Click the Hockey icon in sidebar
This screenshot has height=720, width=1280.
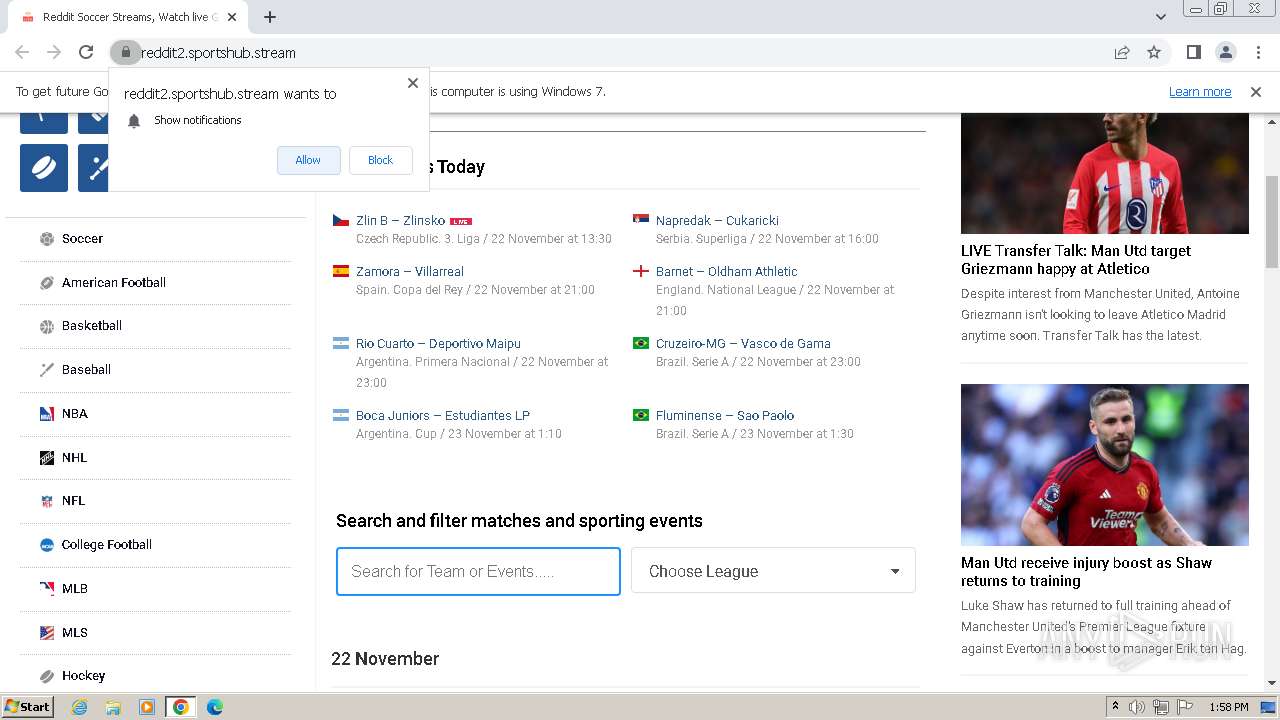pos(47,676)
